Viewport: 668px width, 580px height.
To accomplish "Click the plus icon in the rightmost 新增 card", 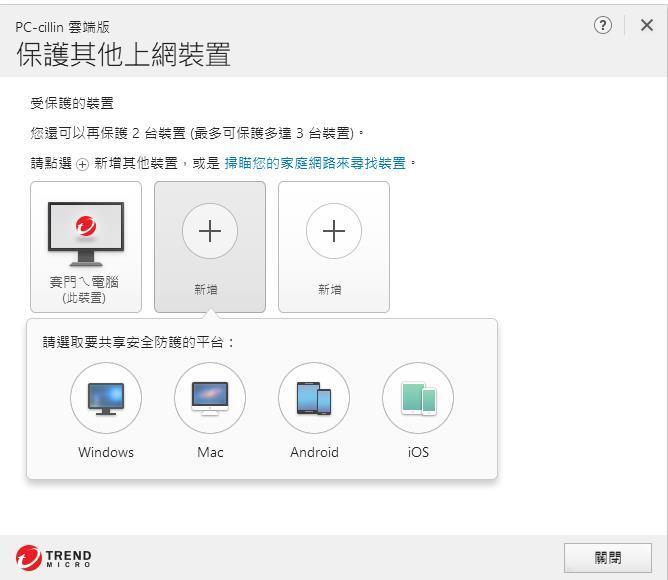I will (x=334, y=231).
